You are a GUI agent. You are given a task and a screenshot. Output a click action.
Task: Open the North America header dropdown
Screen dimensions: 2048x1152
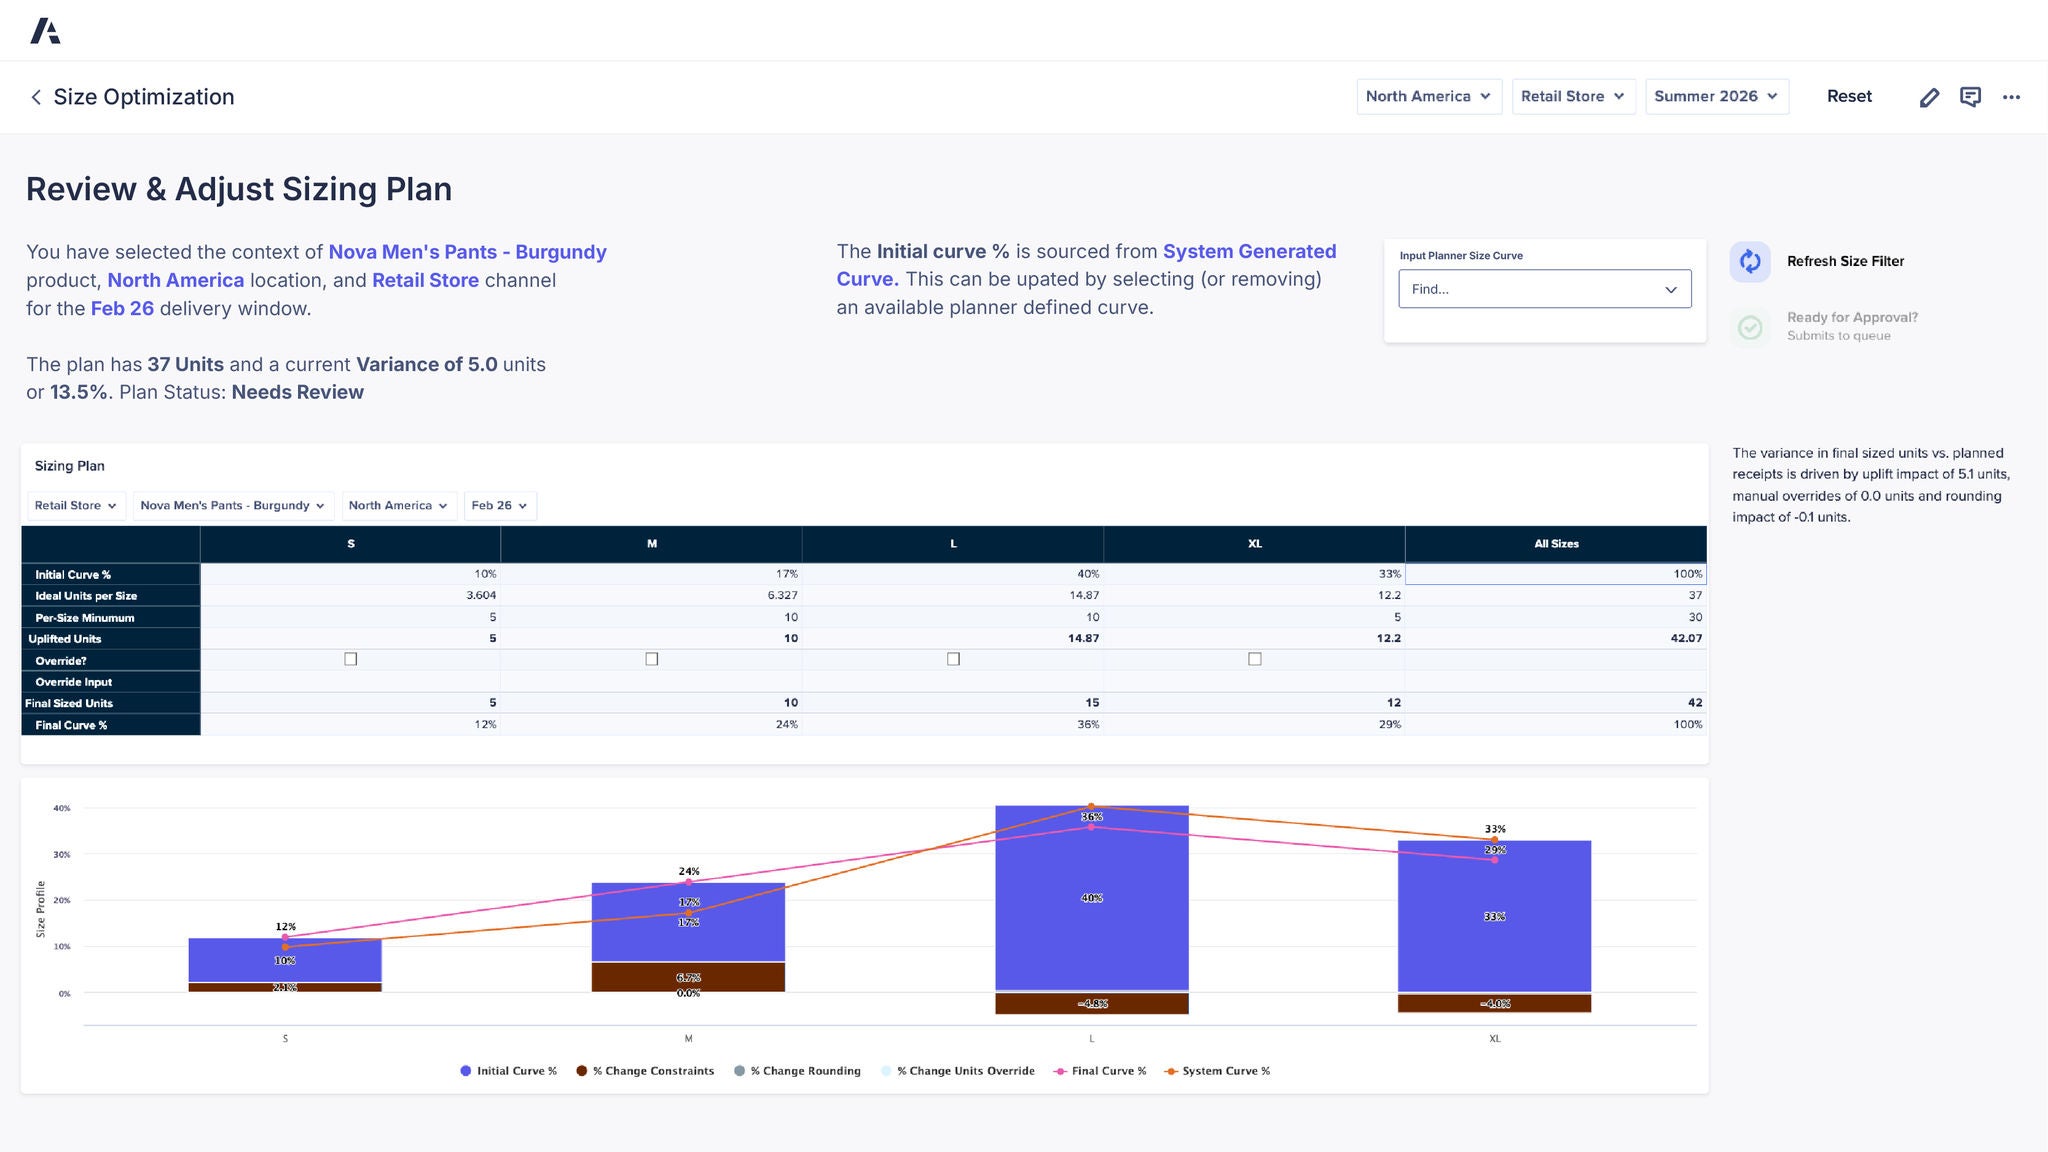click(1429, 97)
